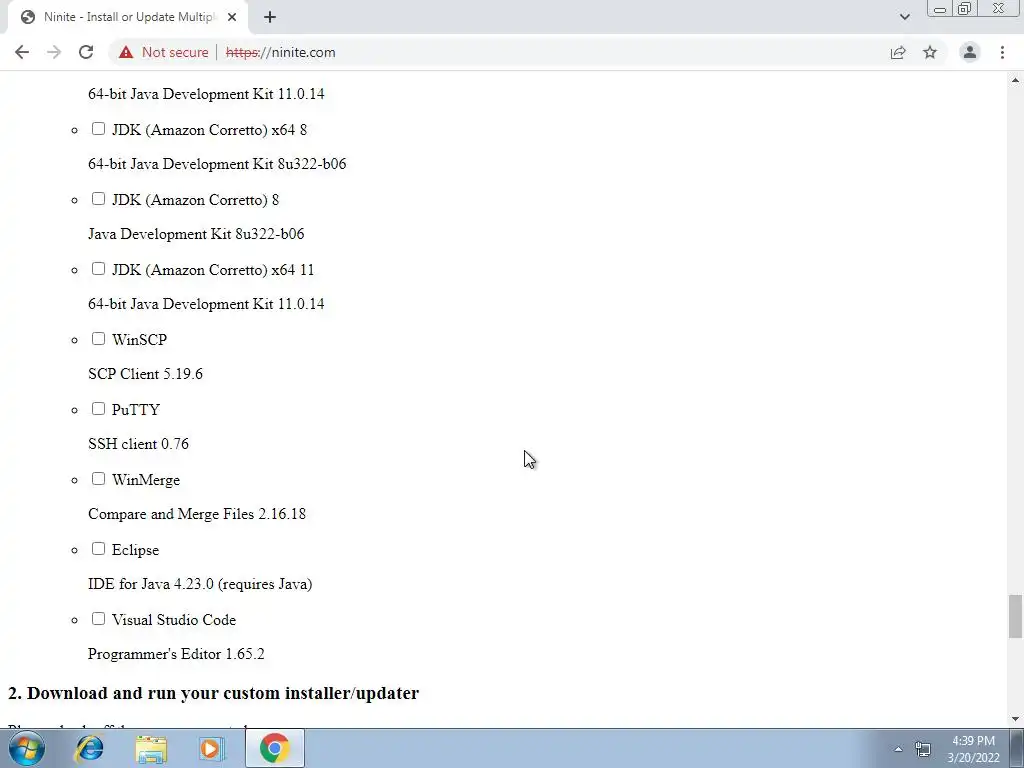Click the 'Download and run your custom installer' heading
Viewport: 1024px width, 768px height.
[x=213, y=693]
